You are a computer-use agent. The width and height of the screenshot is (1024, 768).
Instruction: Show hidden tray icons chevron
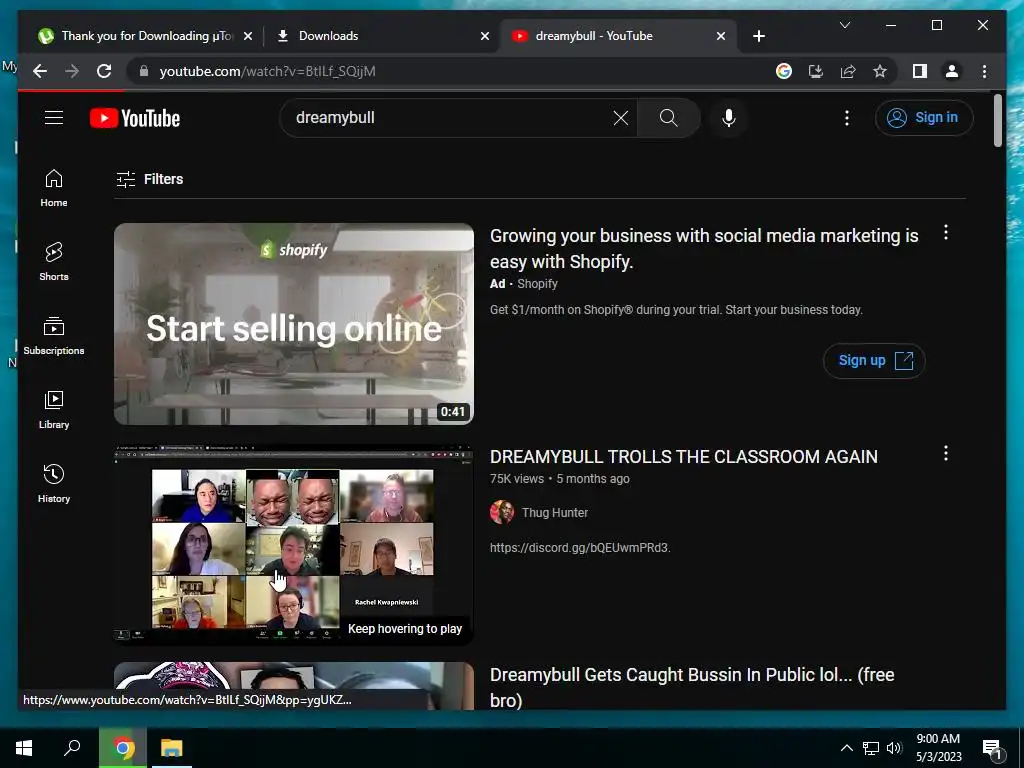tap(846, 748)
